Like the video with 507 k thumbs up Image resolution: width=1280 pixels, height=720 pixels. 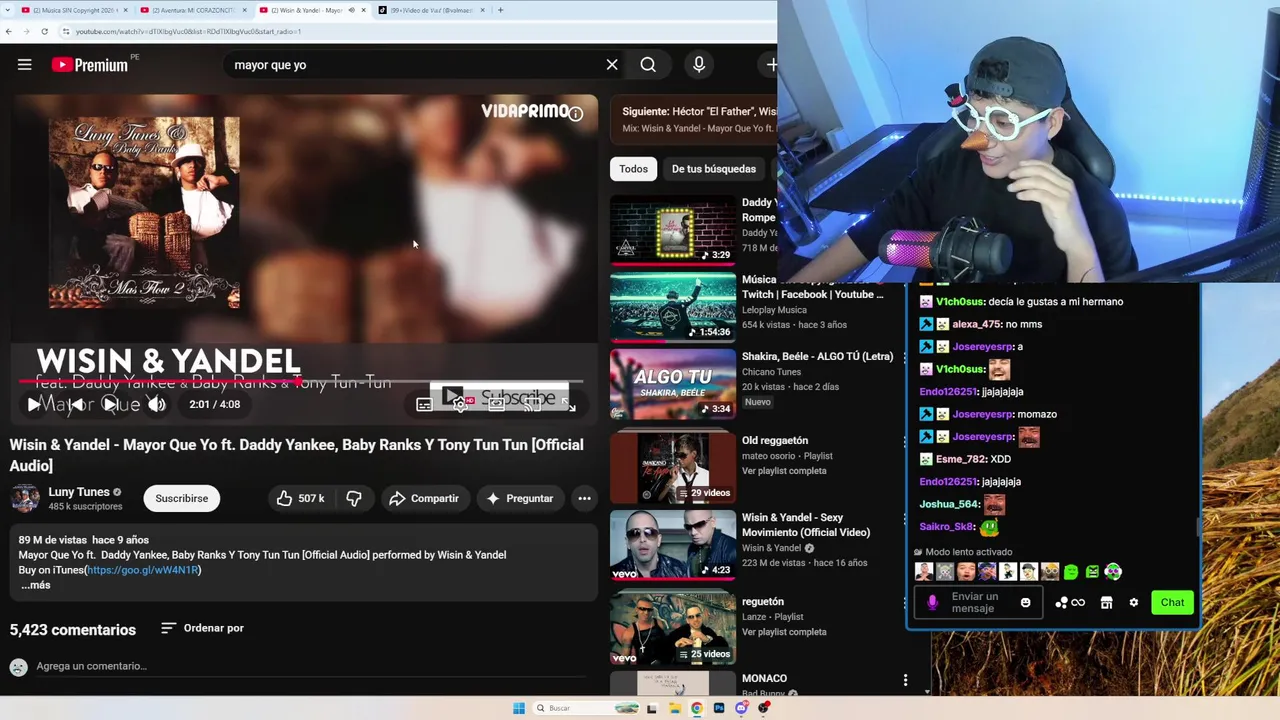point(300,498)
